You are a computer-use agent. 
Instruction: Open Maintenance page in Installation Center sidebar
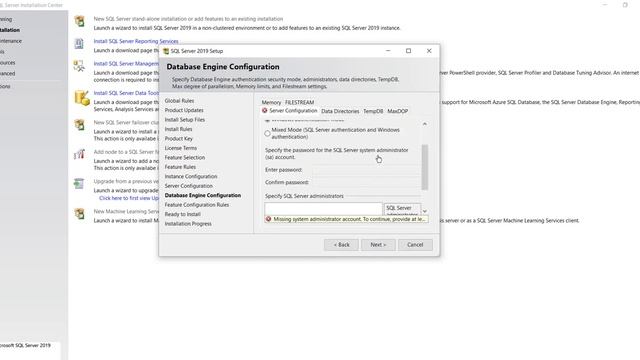11,41
